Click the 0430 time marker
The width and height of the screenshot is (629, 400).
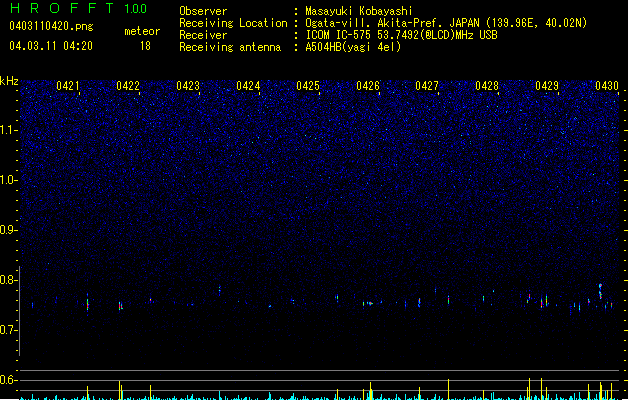coord(607,86)
